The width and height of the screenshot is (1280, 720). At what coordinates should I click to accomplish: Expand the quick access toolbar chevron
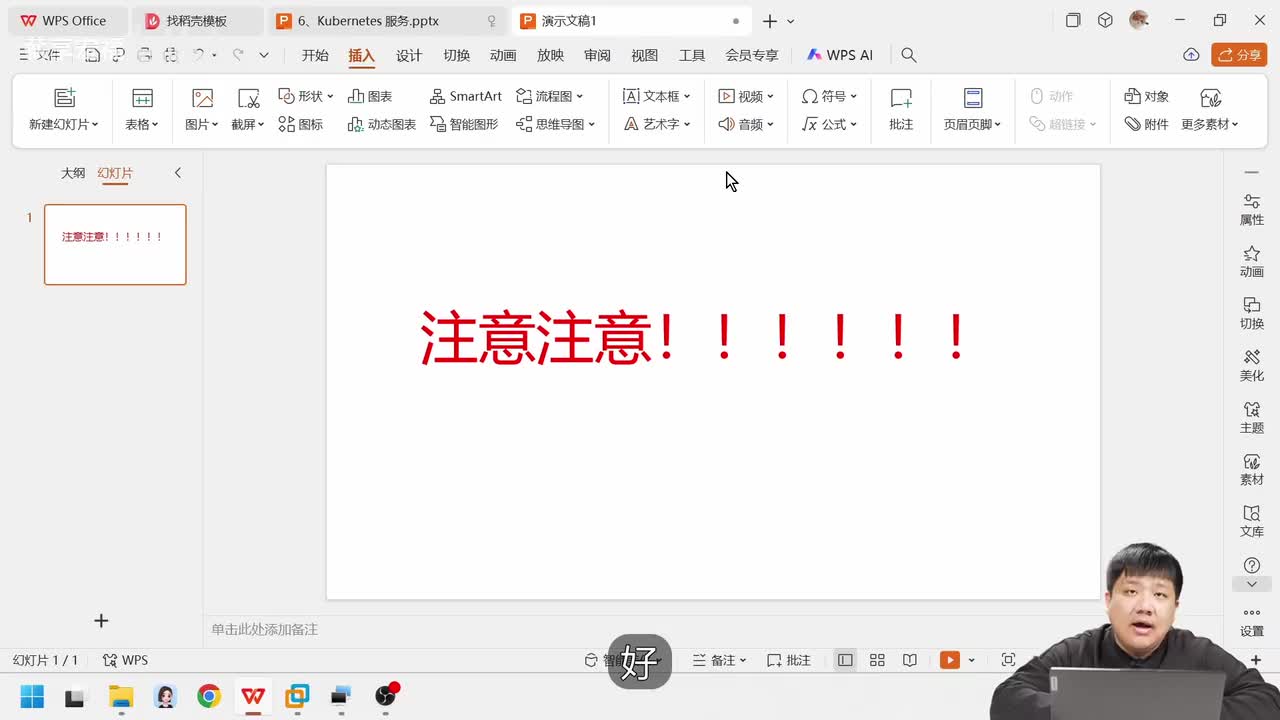click(x=264, y=55)
